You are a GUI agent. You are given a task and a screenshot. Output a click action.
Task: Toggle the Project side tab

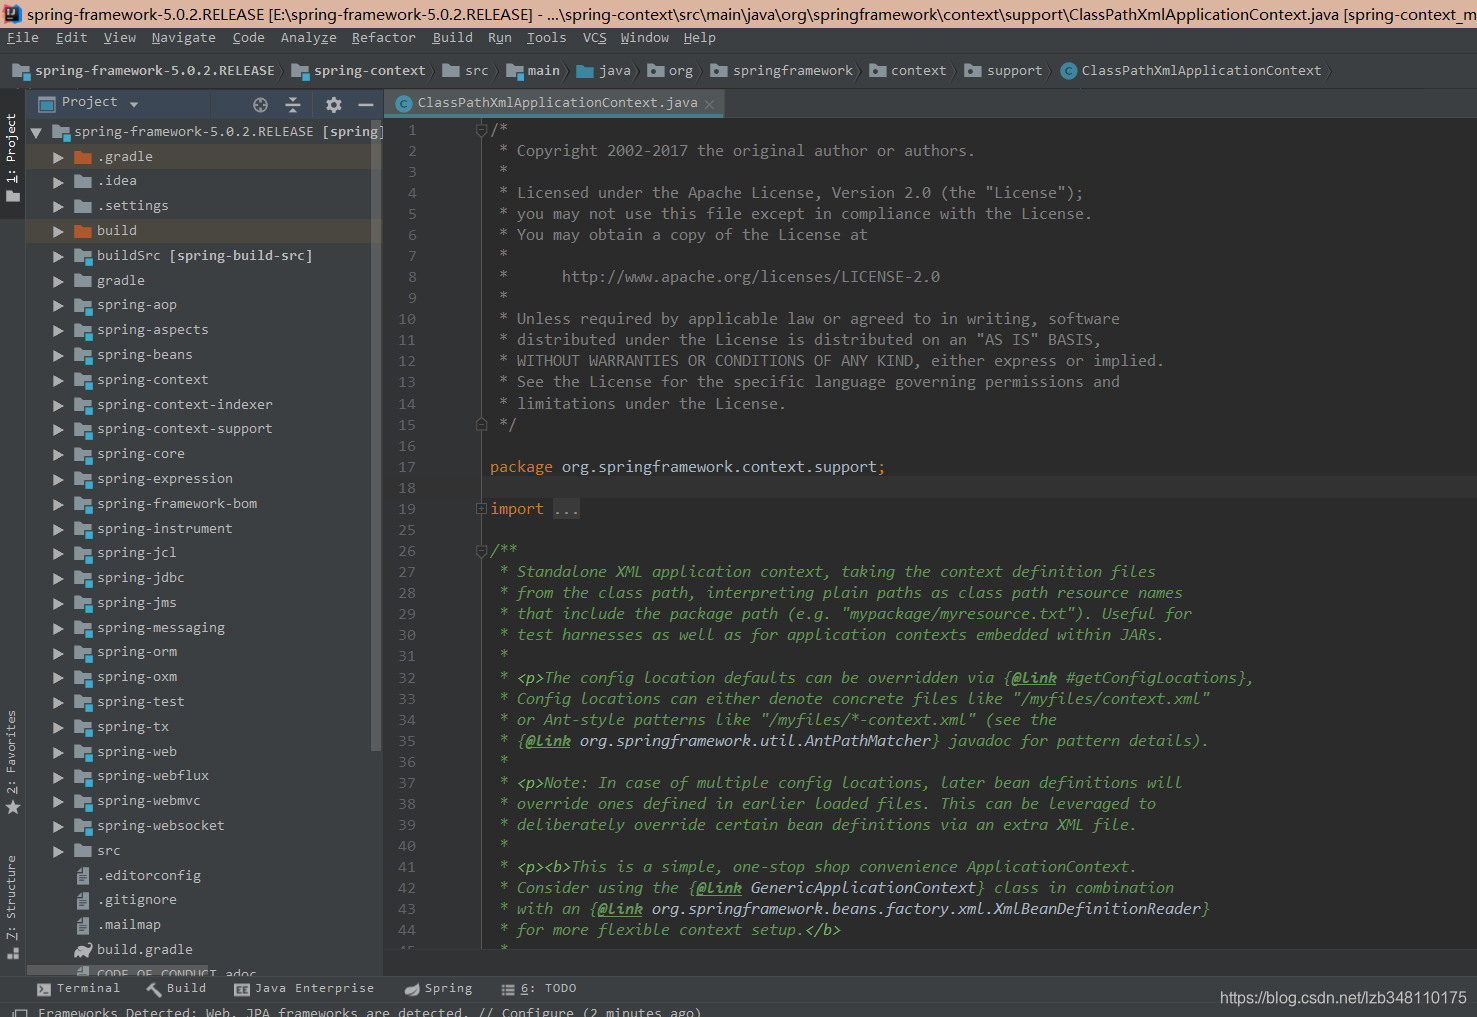point(12,157)
